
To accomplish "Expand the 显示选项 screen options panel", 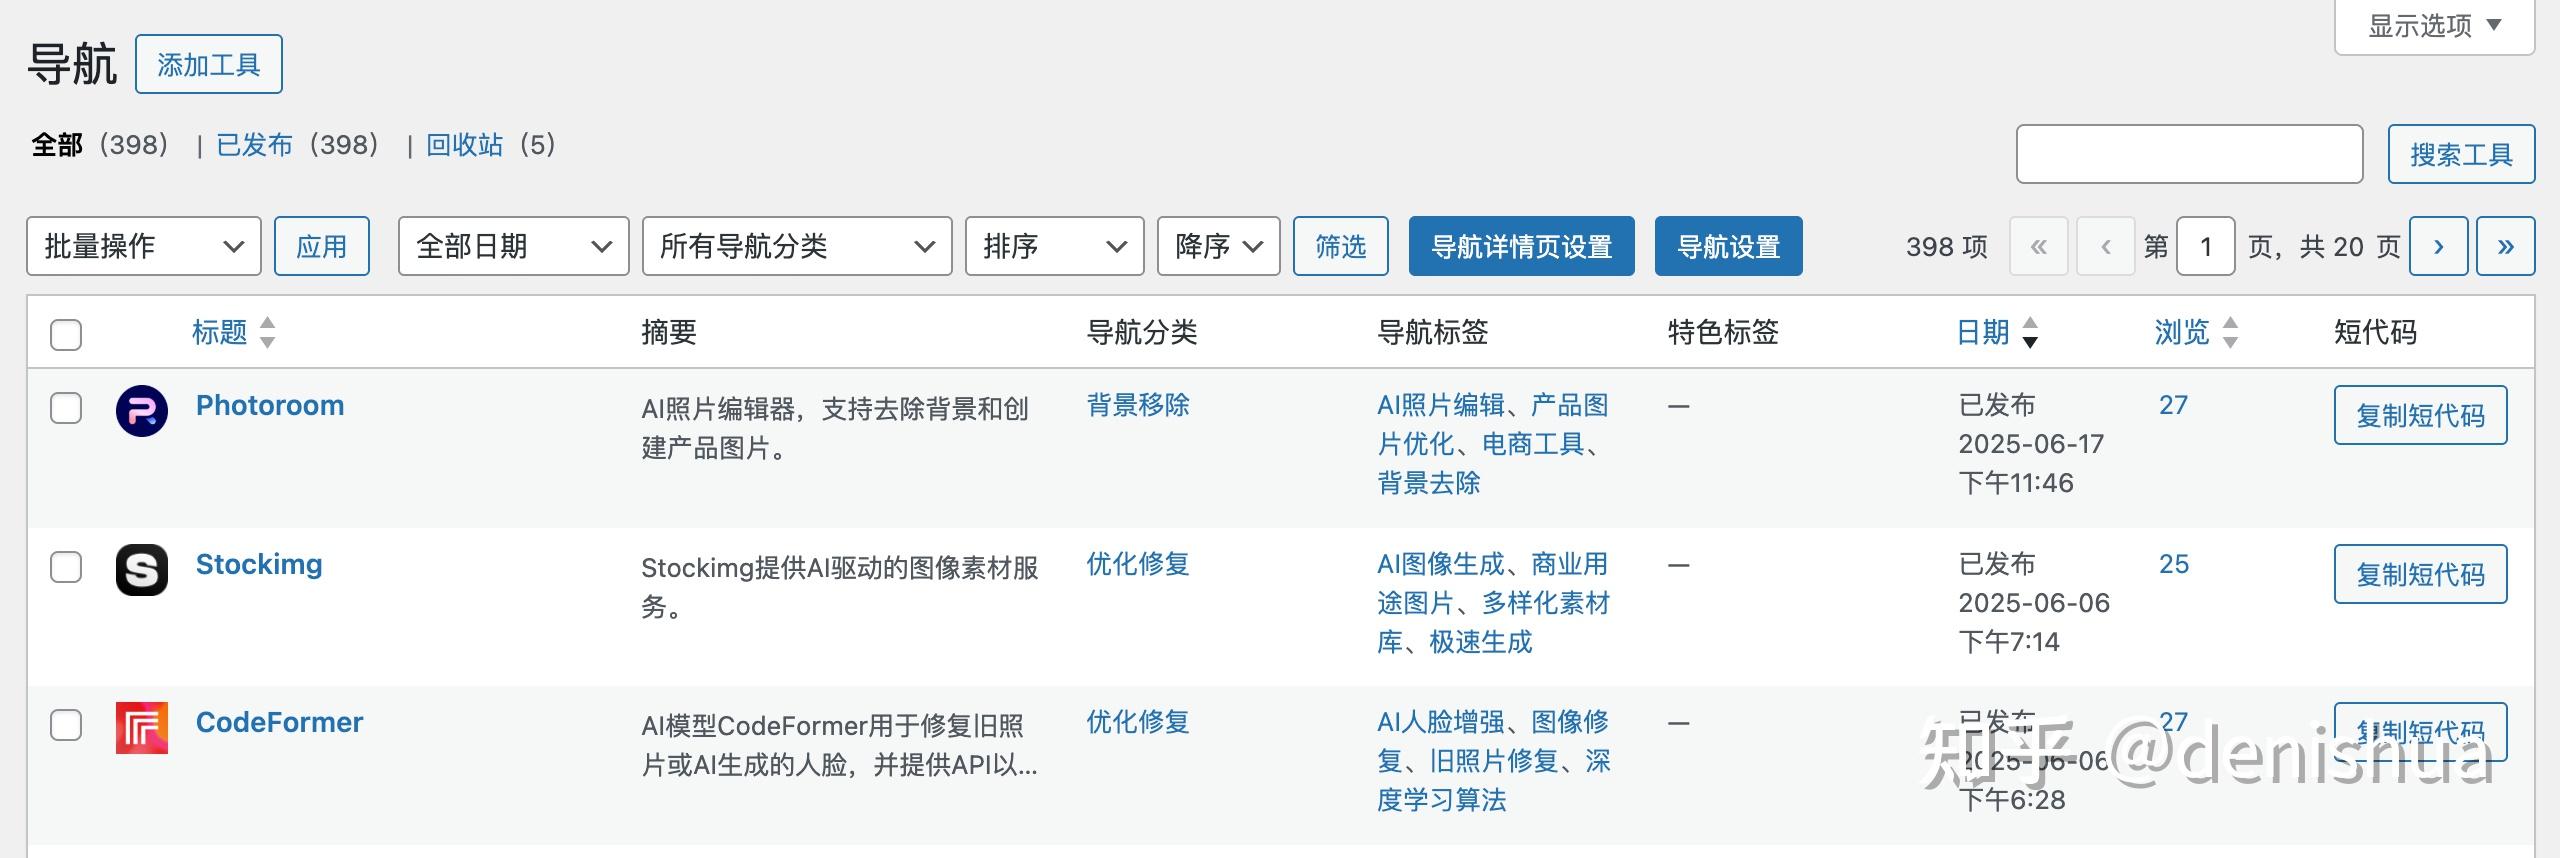I will 2433,26.
